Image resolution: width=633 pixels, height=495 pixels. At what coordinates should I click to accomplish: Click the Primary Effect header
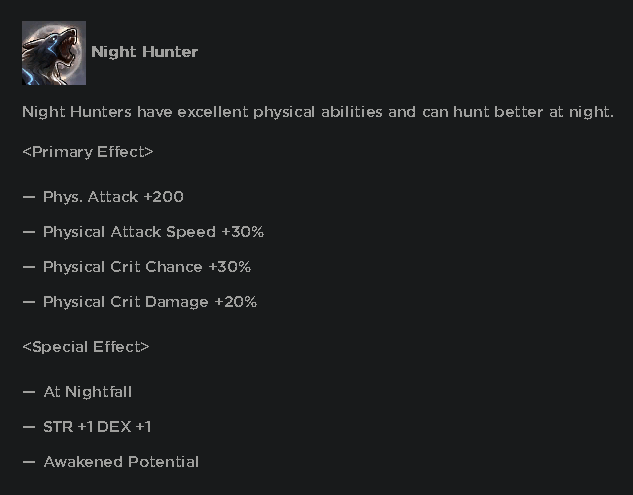pos(87,152)
